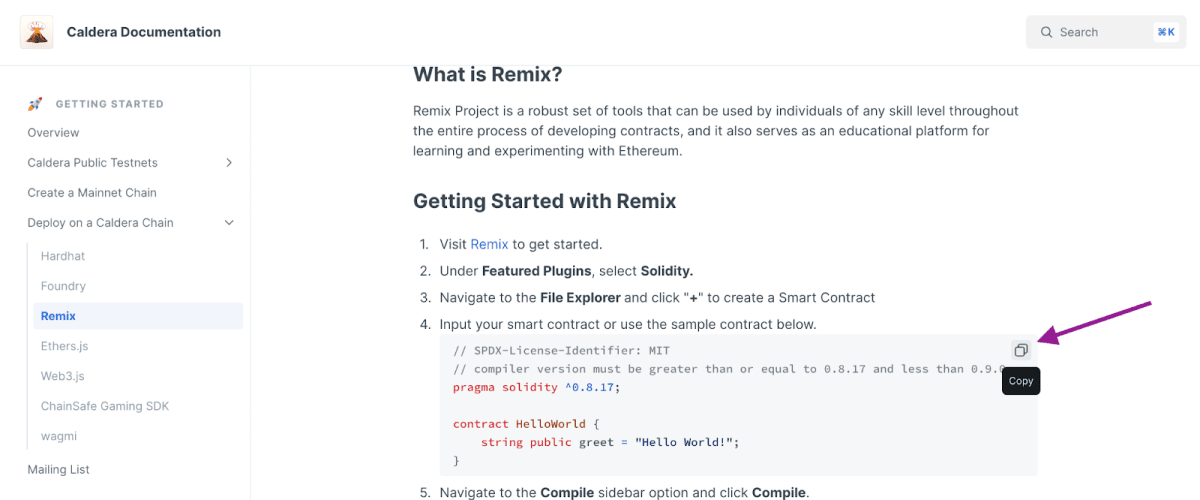The width and height of the screenshot is (1200, 500).
Task: Go to Mailing List page
Action: tap(59, 470)
